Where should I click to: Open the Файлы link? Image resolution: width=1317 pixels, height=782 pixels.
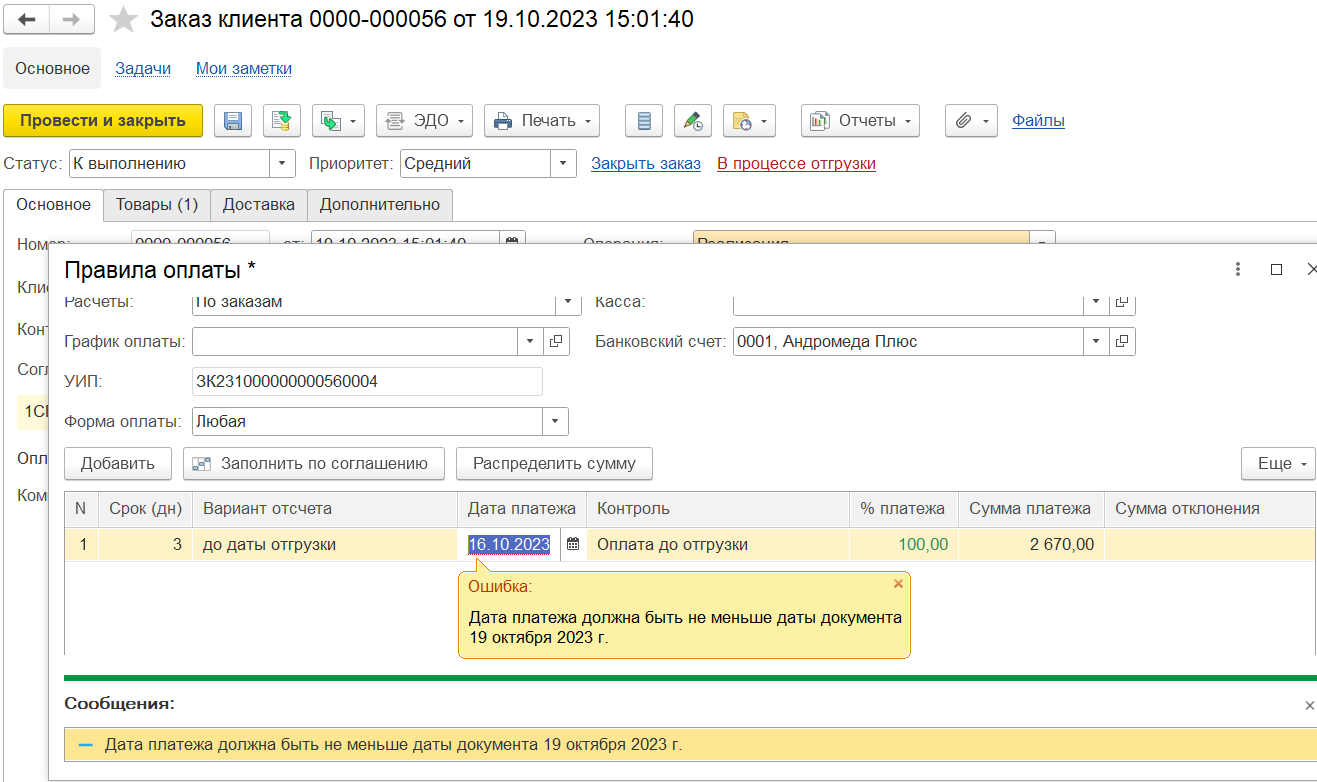pos(1038,121)
